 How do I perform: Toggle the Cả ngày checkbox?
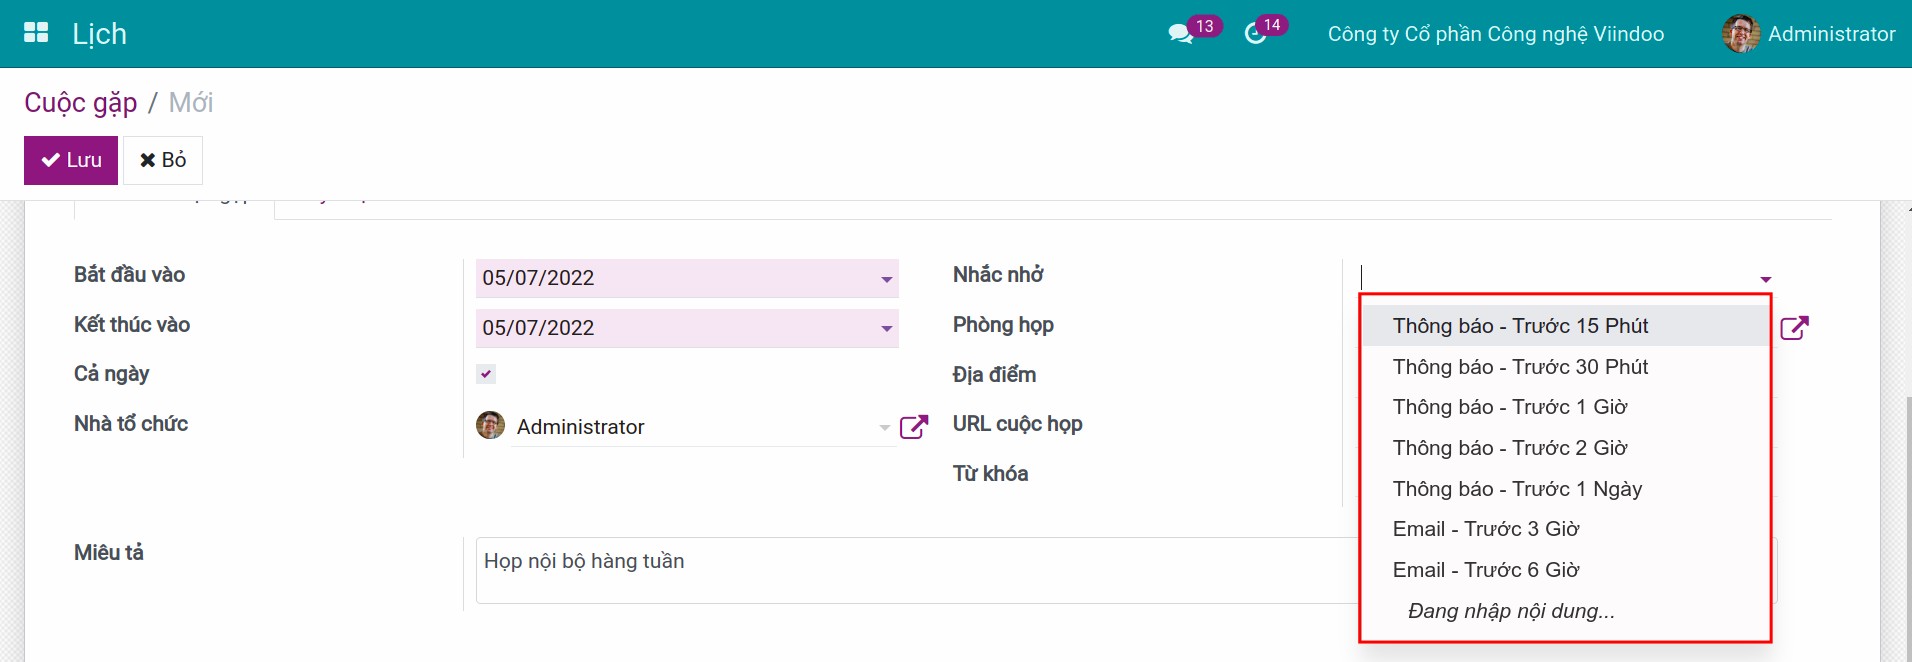click(x=486, y=374)
